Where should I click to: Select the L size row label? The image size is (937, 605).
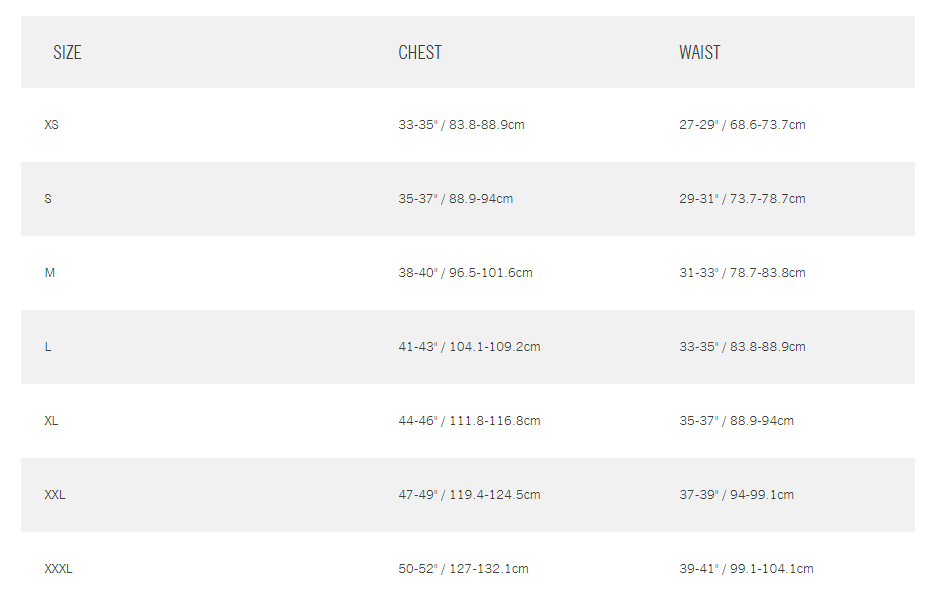pyautogui.click(x=48, y=347)
